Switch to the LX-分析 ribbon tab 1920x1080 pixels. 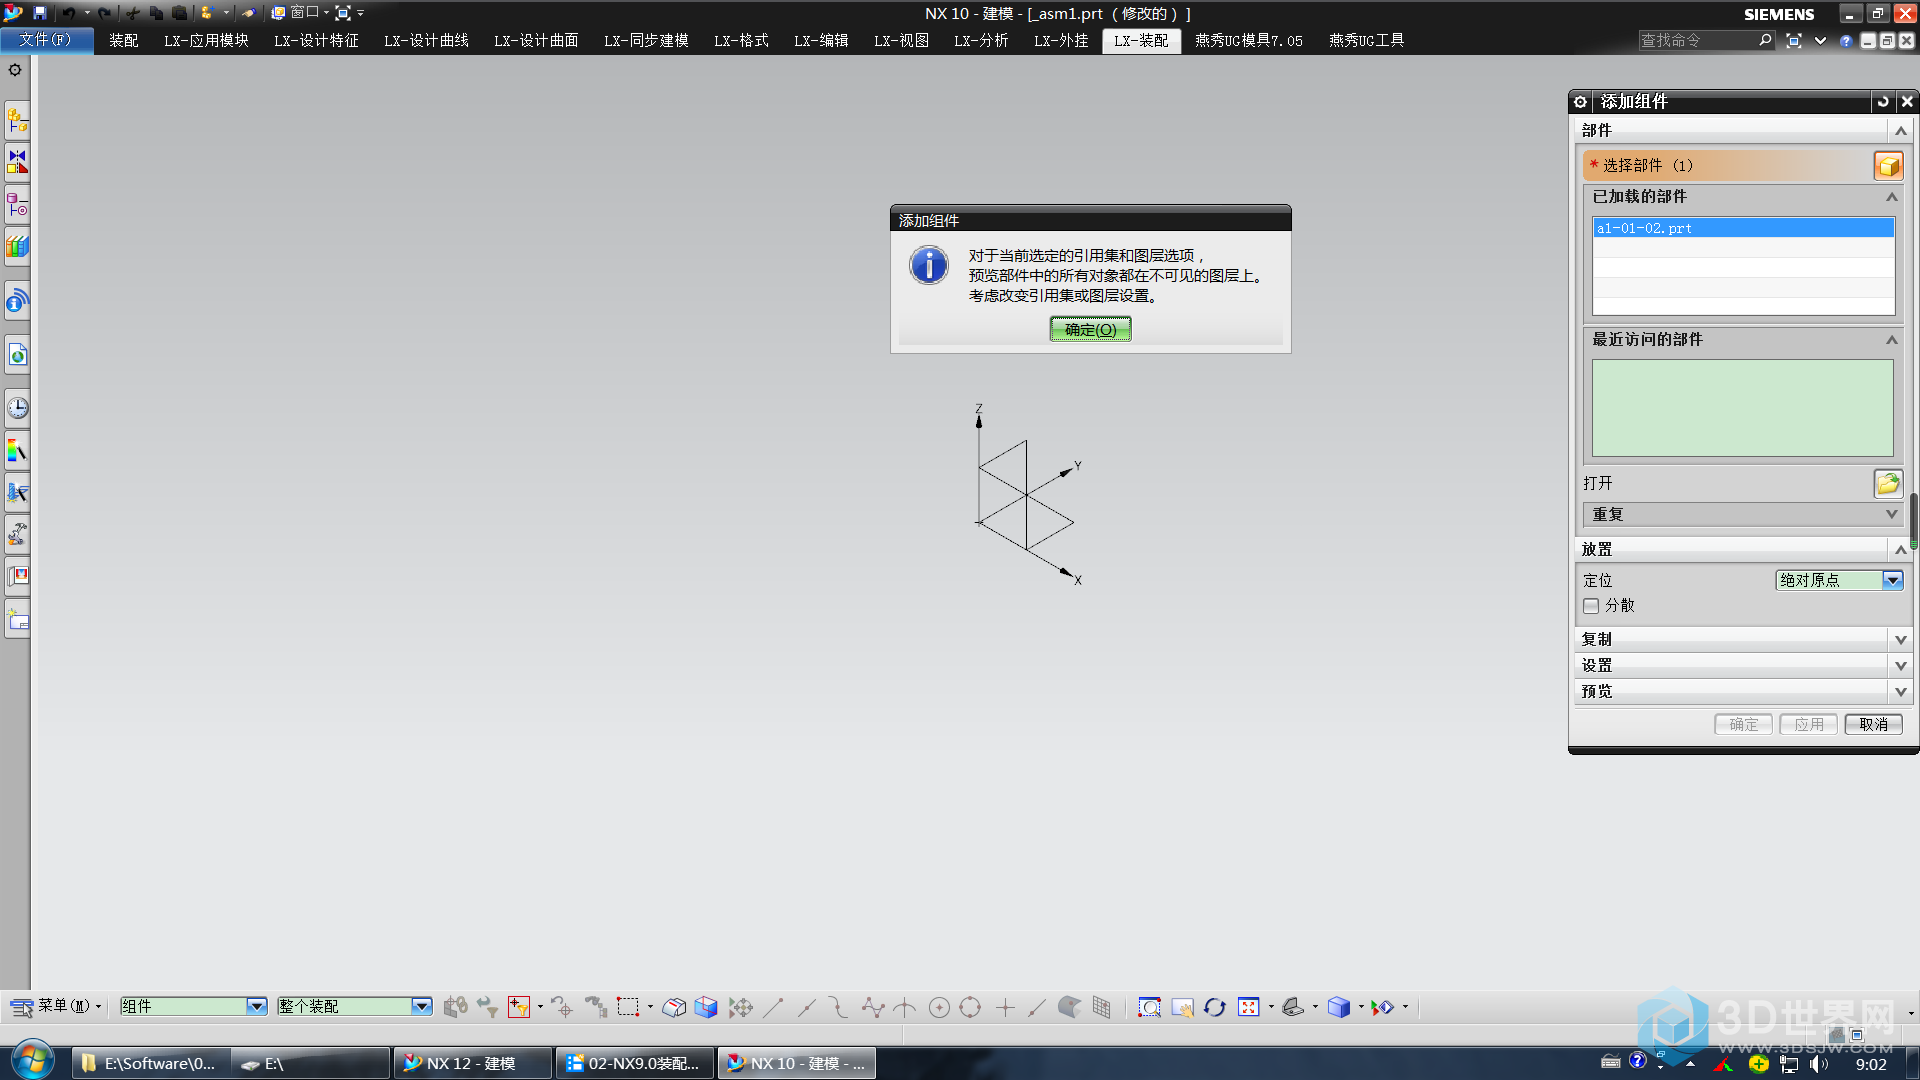point(980,41)
